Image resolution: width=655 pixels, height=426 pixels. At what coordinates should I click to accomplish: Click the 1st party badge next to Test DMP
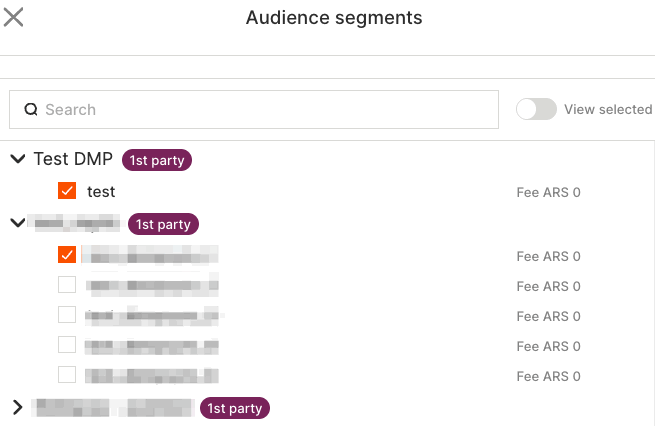click(157, 160)
